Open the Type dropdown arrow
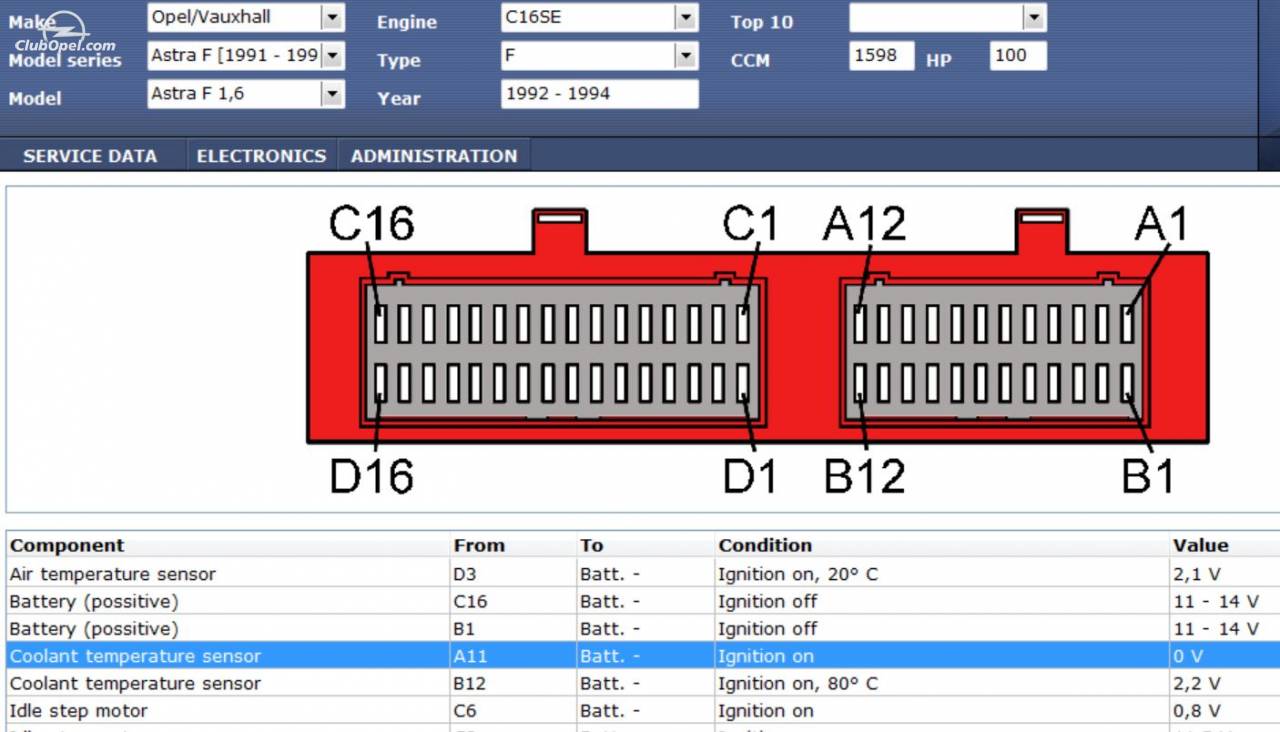Screen dimensions: 1280x732 point(686,55)
